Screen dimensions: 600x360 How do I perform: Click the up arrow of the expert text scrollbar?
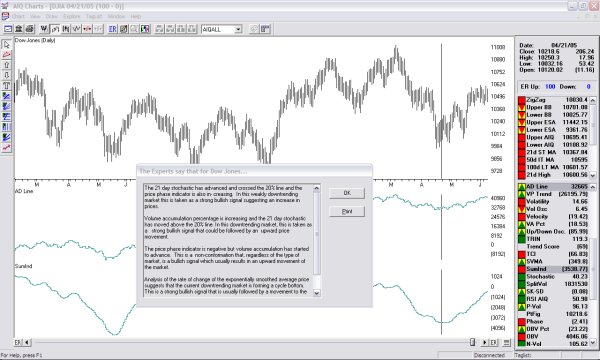click(x=316, y=188)
